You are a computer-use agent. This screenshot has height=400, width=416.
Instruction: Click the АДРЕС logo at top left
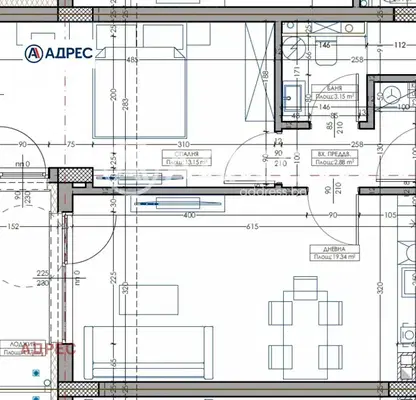pos(59,53)
